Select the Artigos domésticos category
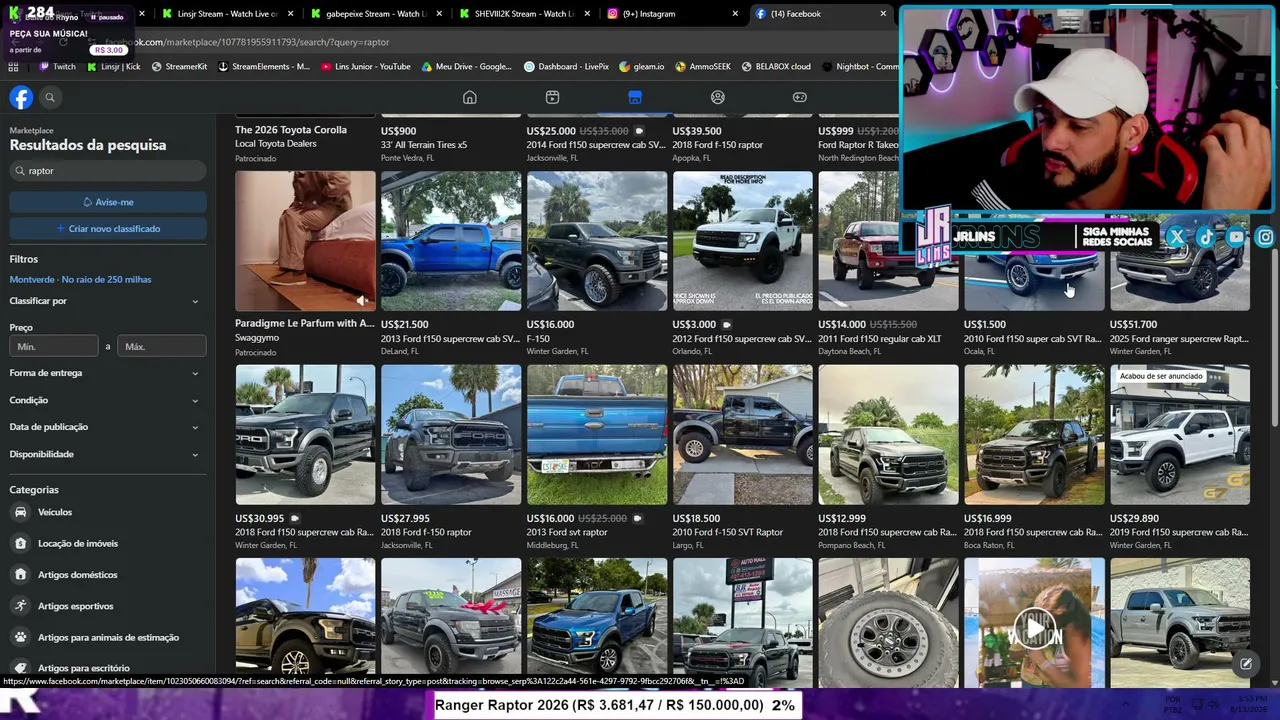Screen dimensions: 1280x720 tap(107, 575)
